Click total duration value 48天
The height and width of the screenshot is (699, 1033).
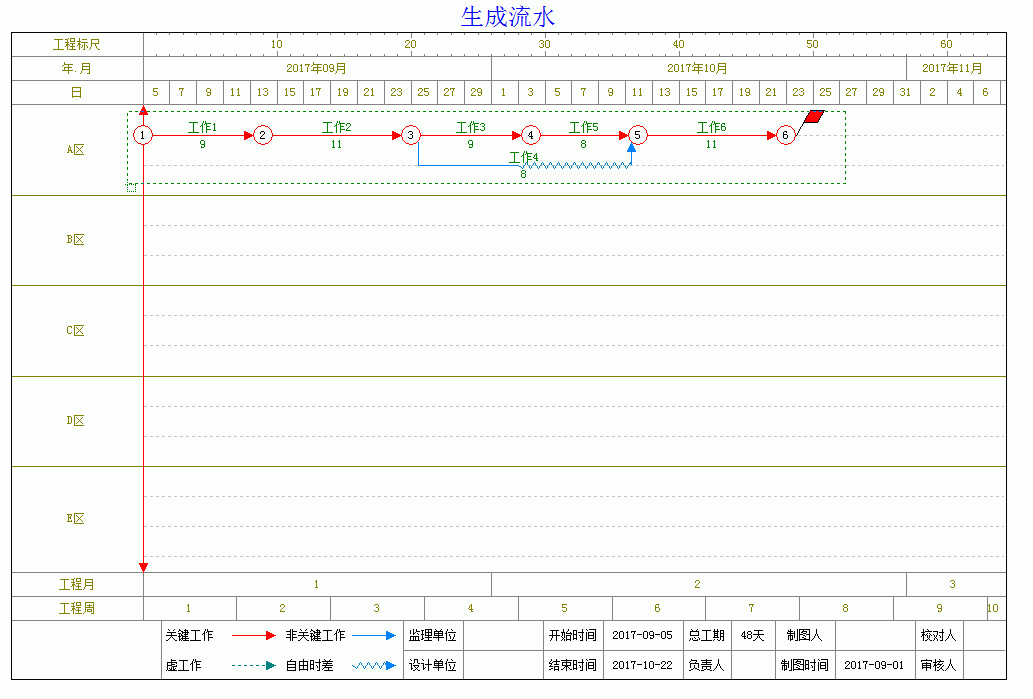point(753,636)
